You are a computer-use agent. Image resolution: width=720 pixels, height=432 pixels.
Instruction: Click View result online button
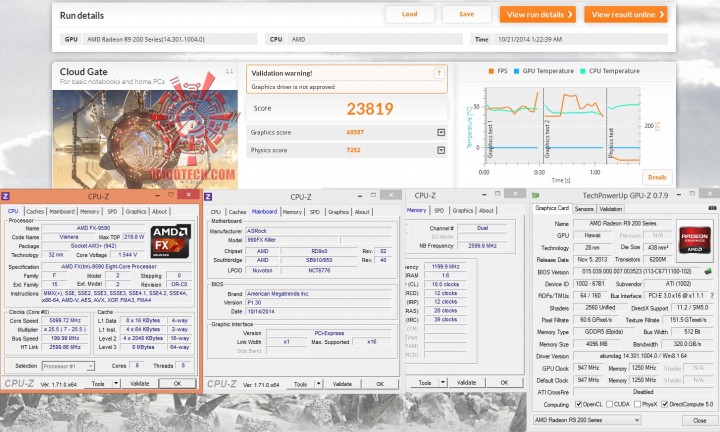626,14
